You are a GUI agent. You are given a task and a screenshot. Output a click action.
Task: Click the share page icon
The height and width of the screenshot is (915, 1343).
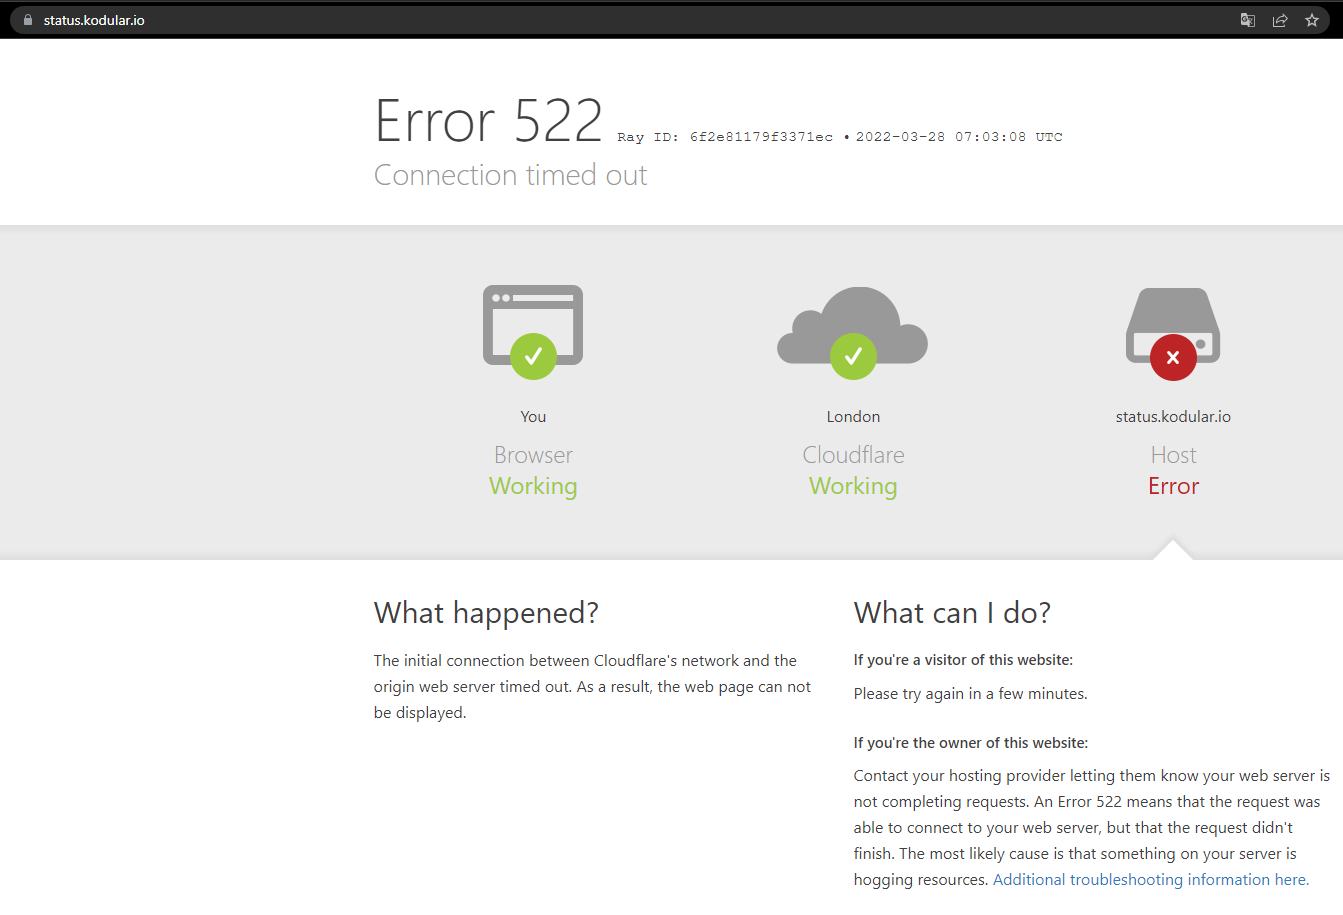(x=1280, y=20)
